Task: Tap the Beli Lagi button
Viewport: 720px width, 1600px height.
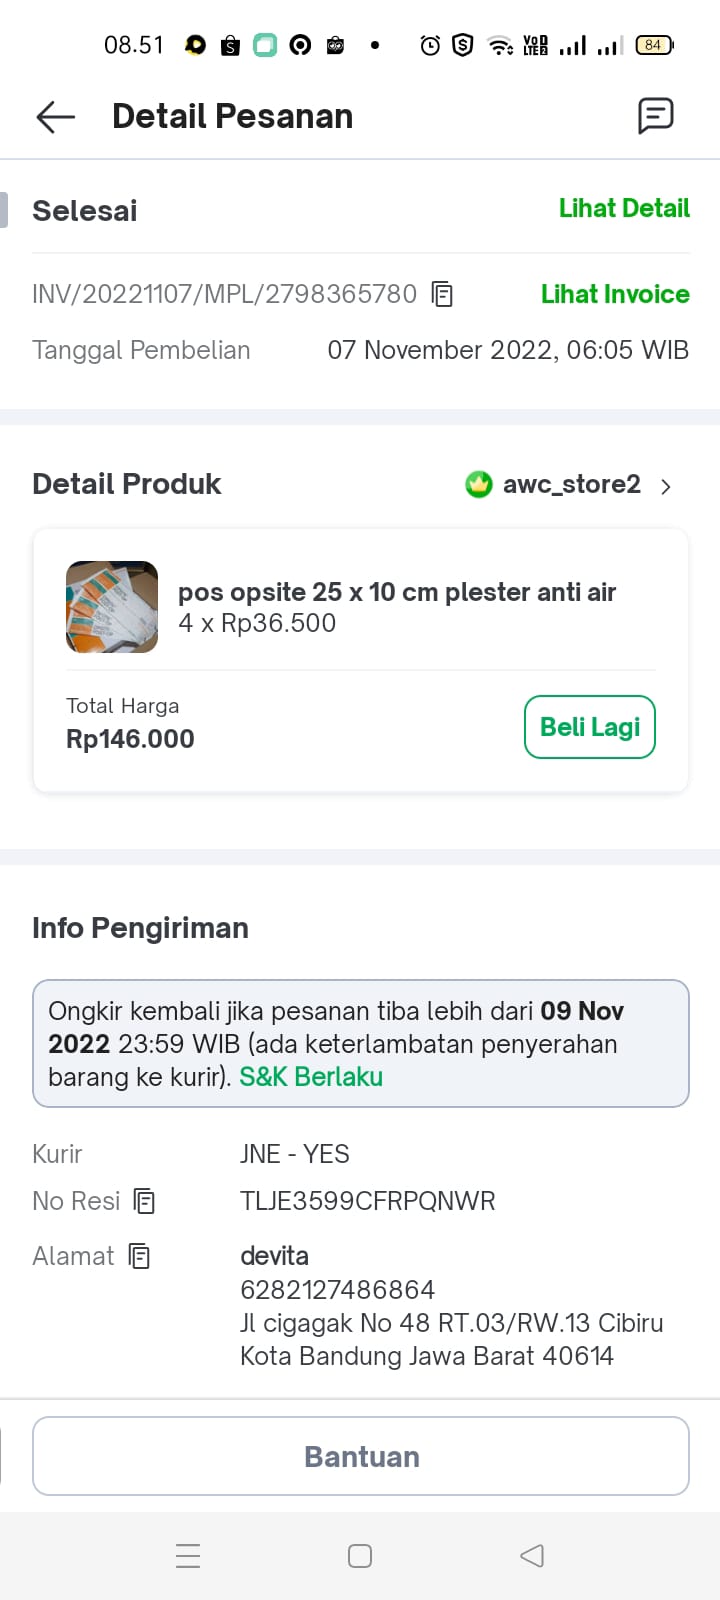Action: 590,727
